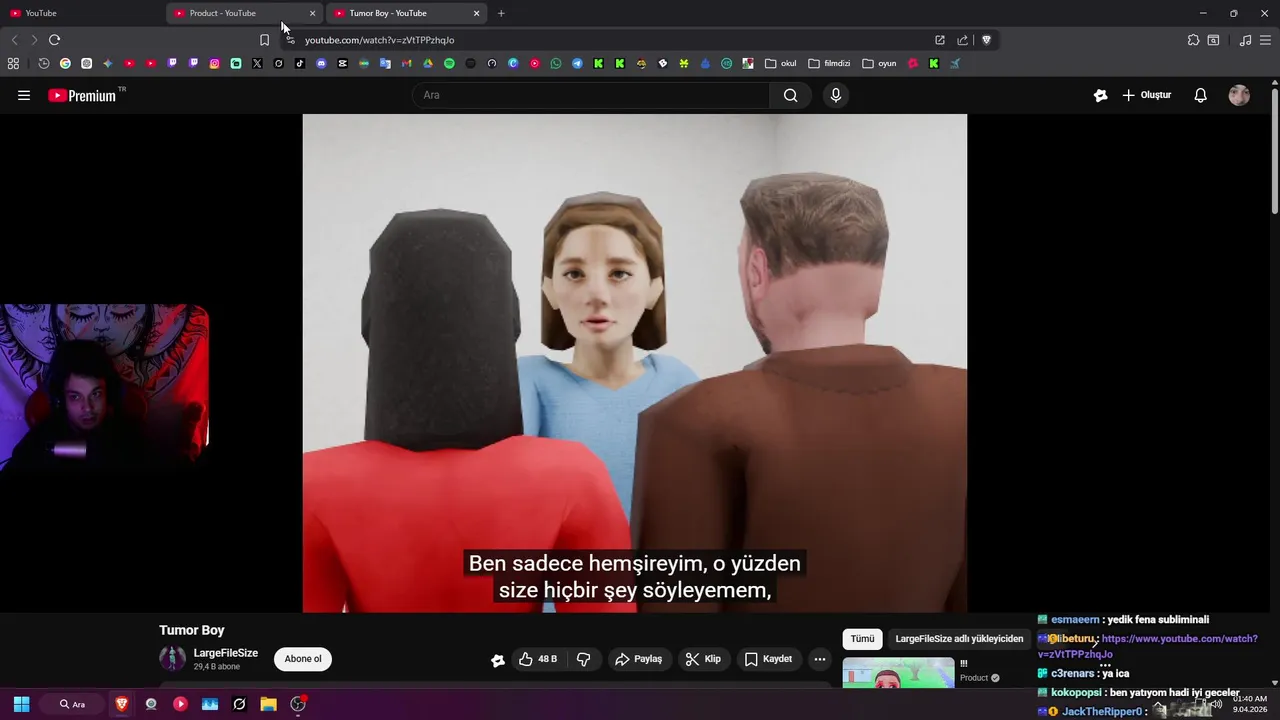Like the video showing 48 B

[x=538, y=659]
